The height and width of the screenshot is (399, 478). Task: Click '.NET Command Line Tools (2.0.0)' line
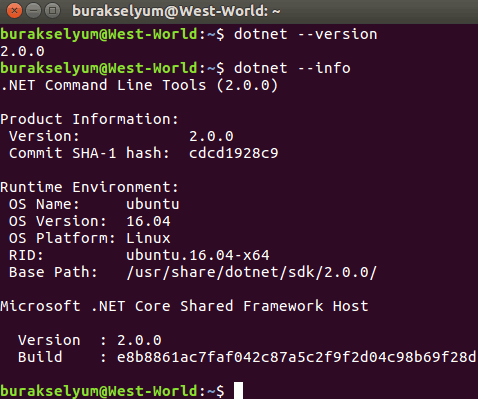(139, 85)
